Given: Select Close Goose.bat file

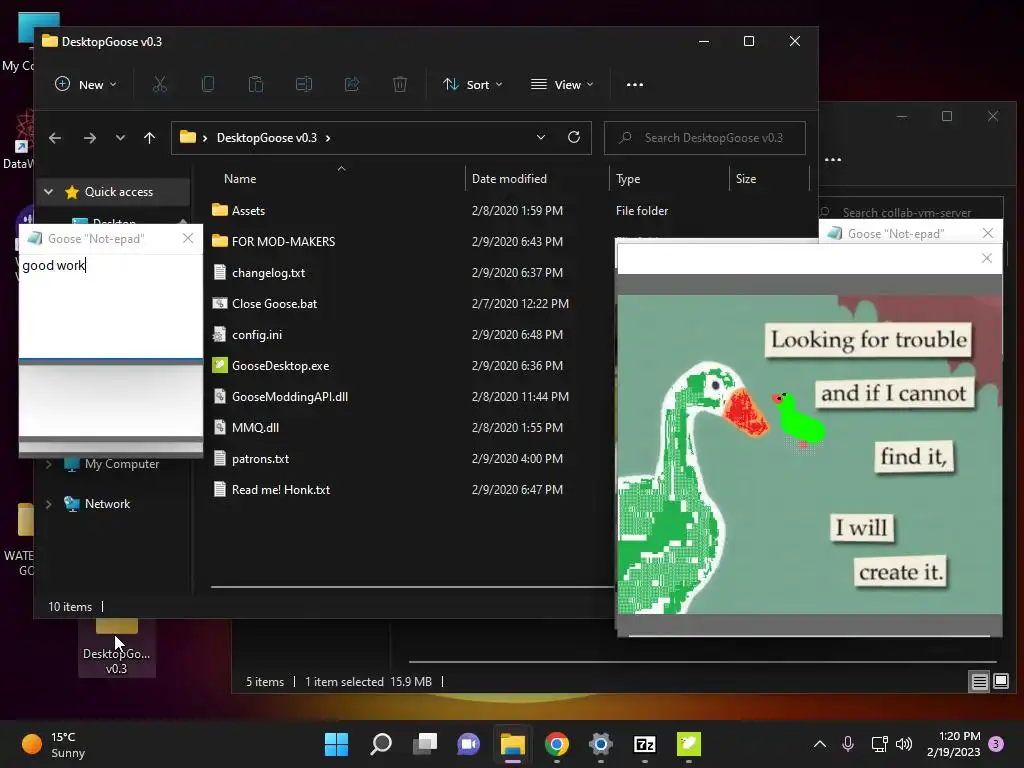Looking at the screenshot, I should (274, 304).
